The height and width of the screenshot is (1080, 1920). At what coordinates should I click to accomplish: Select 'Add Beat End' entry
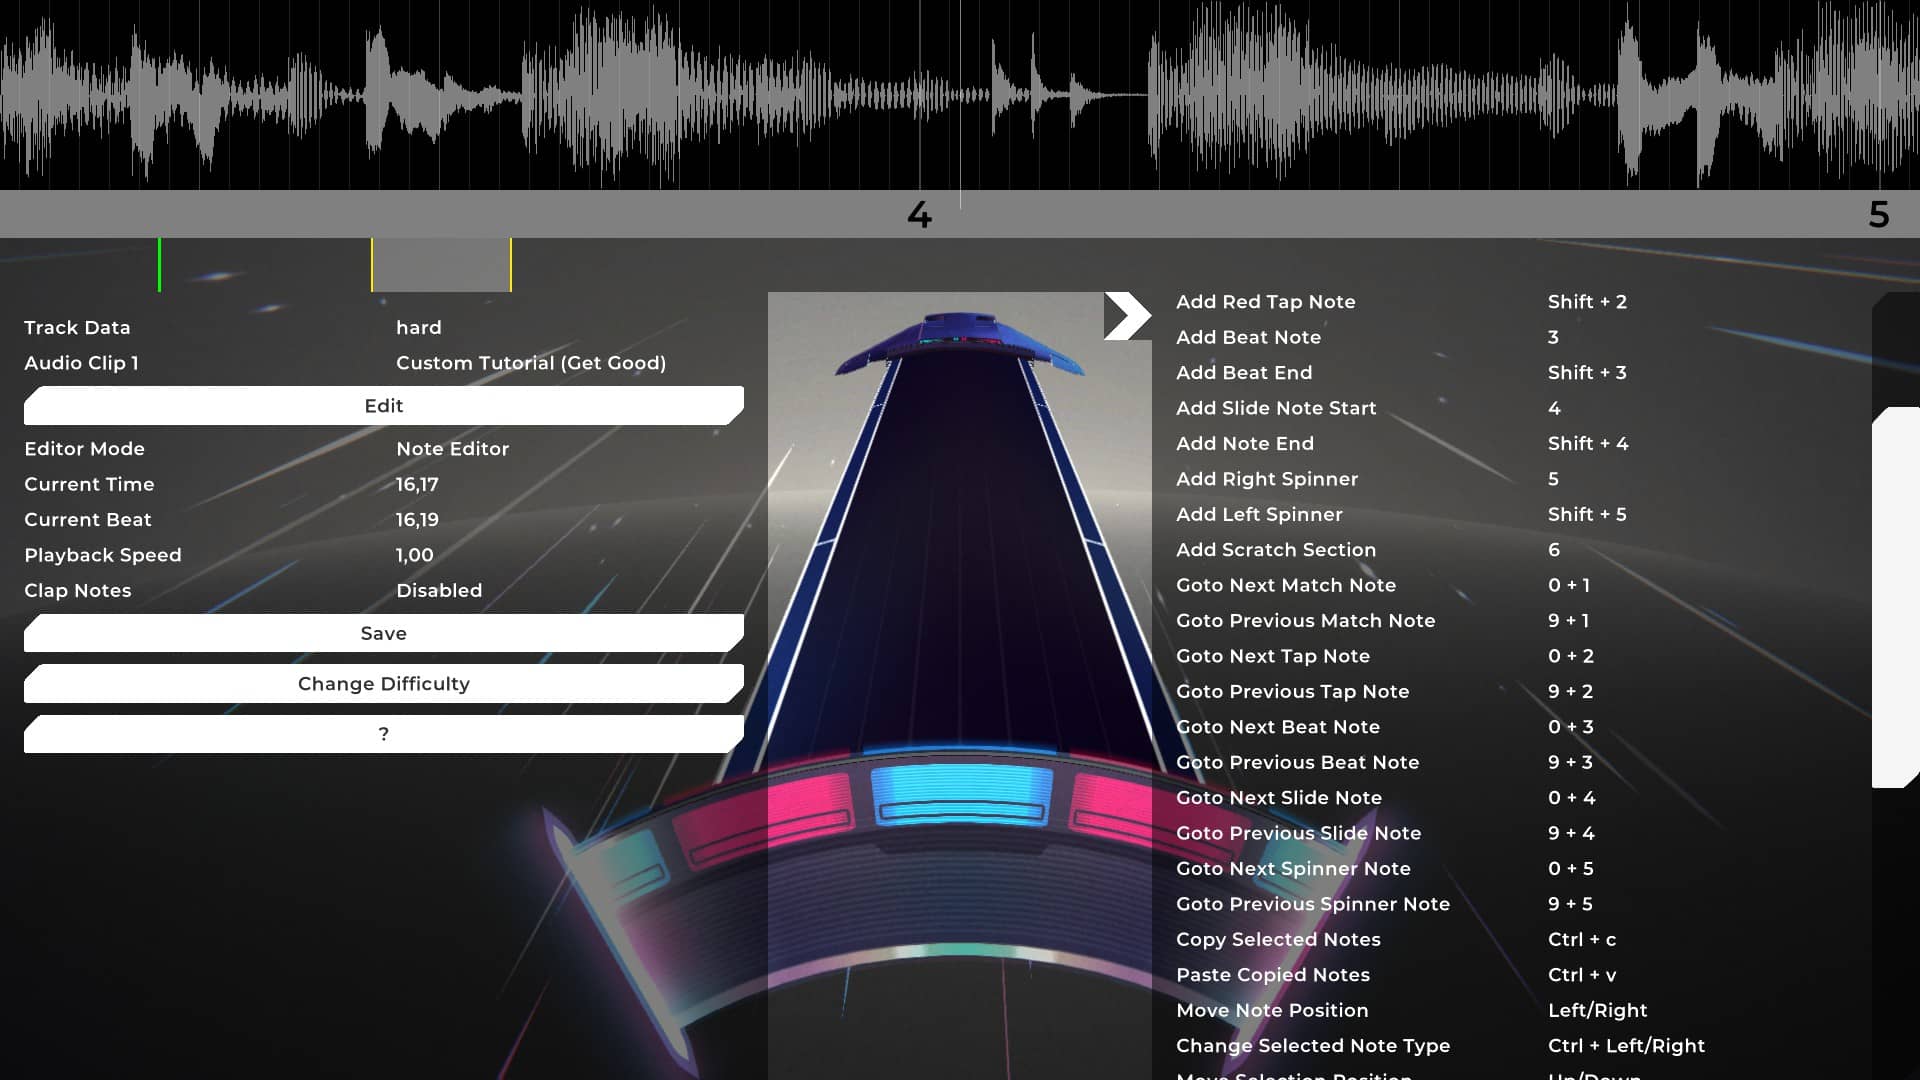[x=1244, y=373]
